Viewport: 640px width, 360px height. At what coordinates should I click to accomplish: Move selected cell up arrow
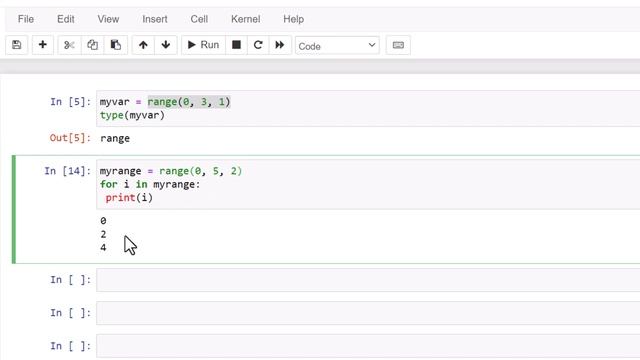[143, 45]
